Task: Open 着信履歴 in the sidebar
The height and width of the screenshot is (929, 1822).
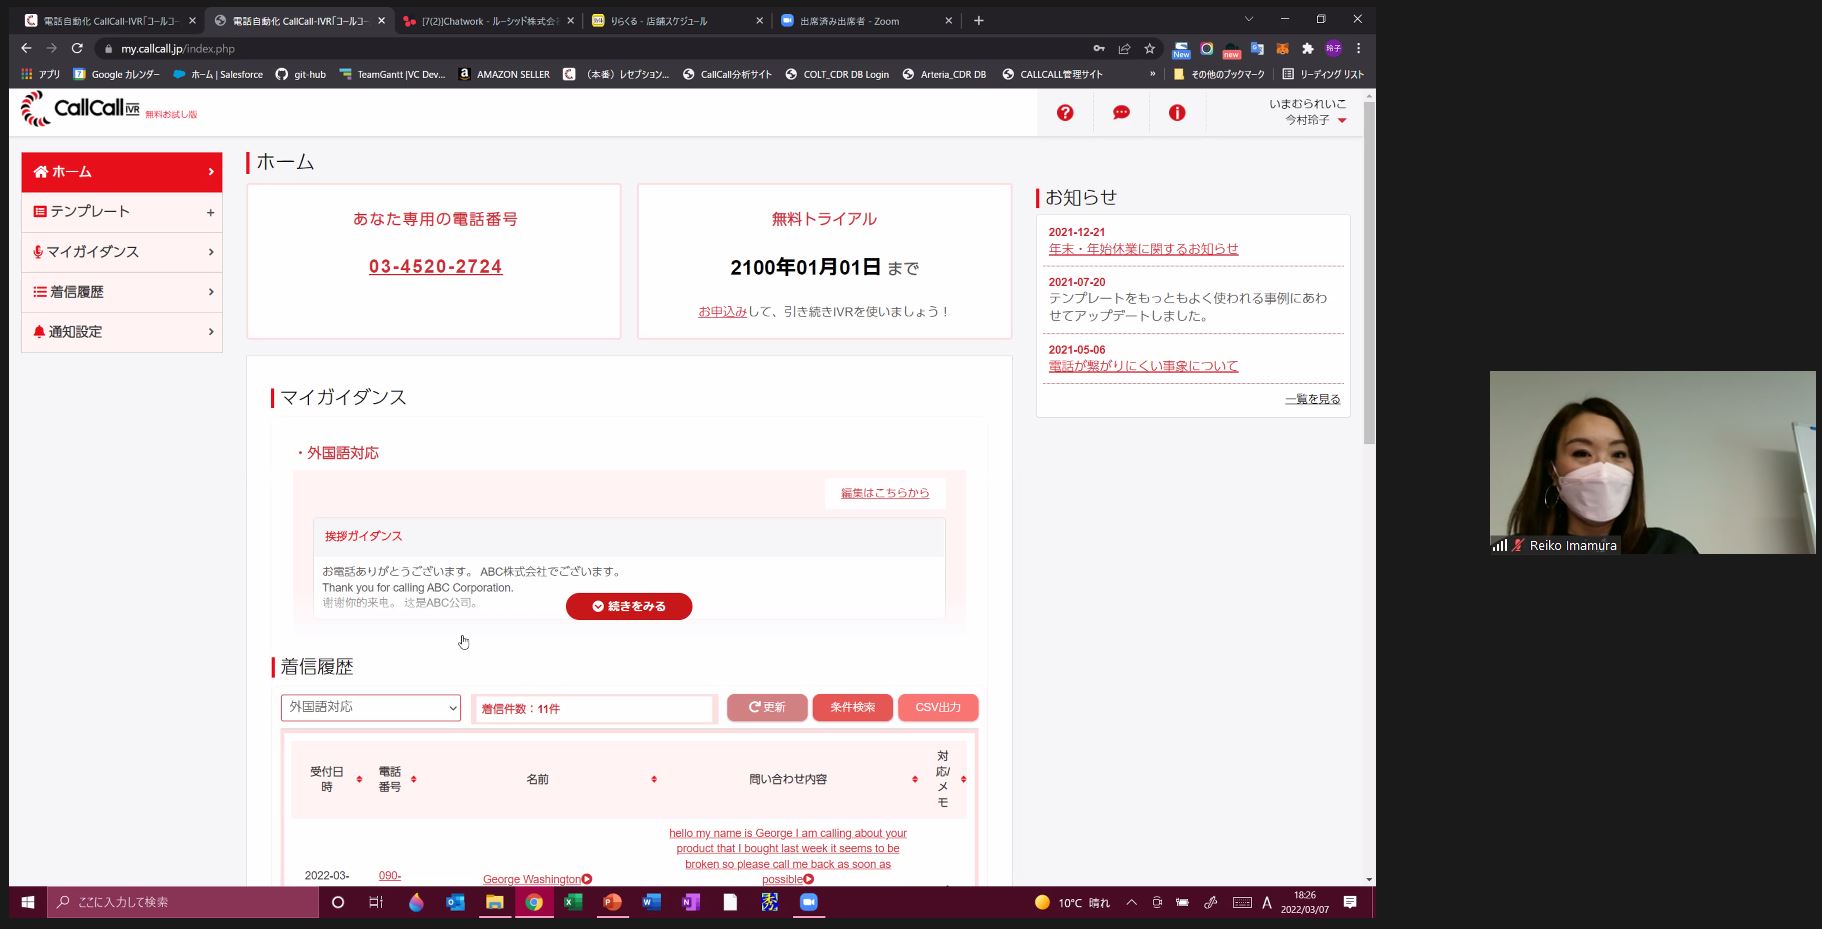Action: (x=121, y=292)
